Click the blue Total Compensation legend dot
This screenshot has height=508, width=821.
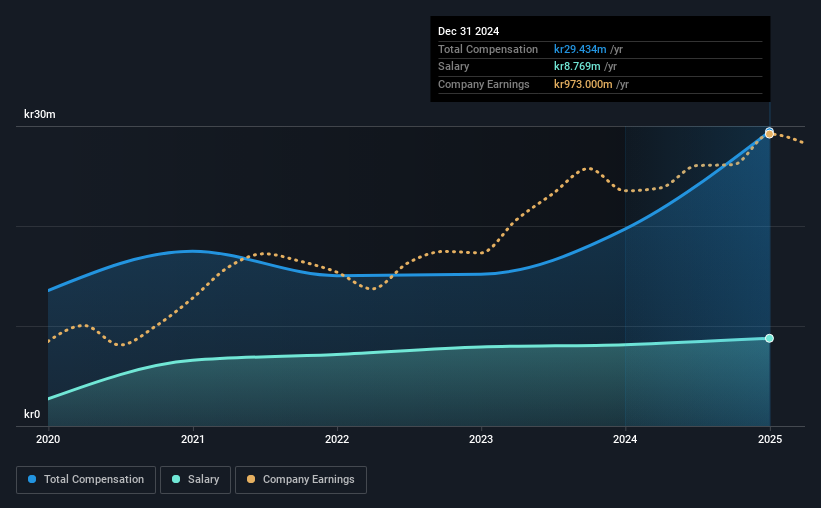[32, 479]
